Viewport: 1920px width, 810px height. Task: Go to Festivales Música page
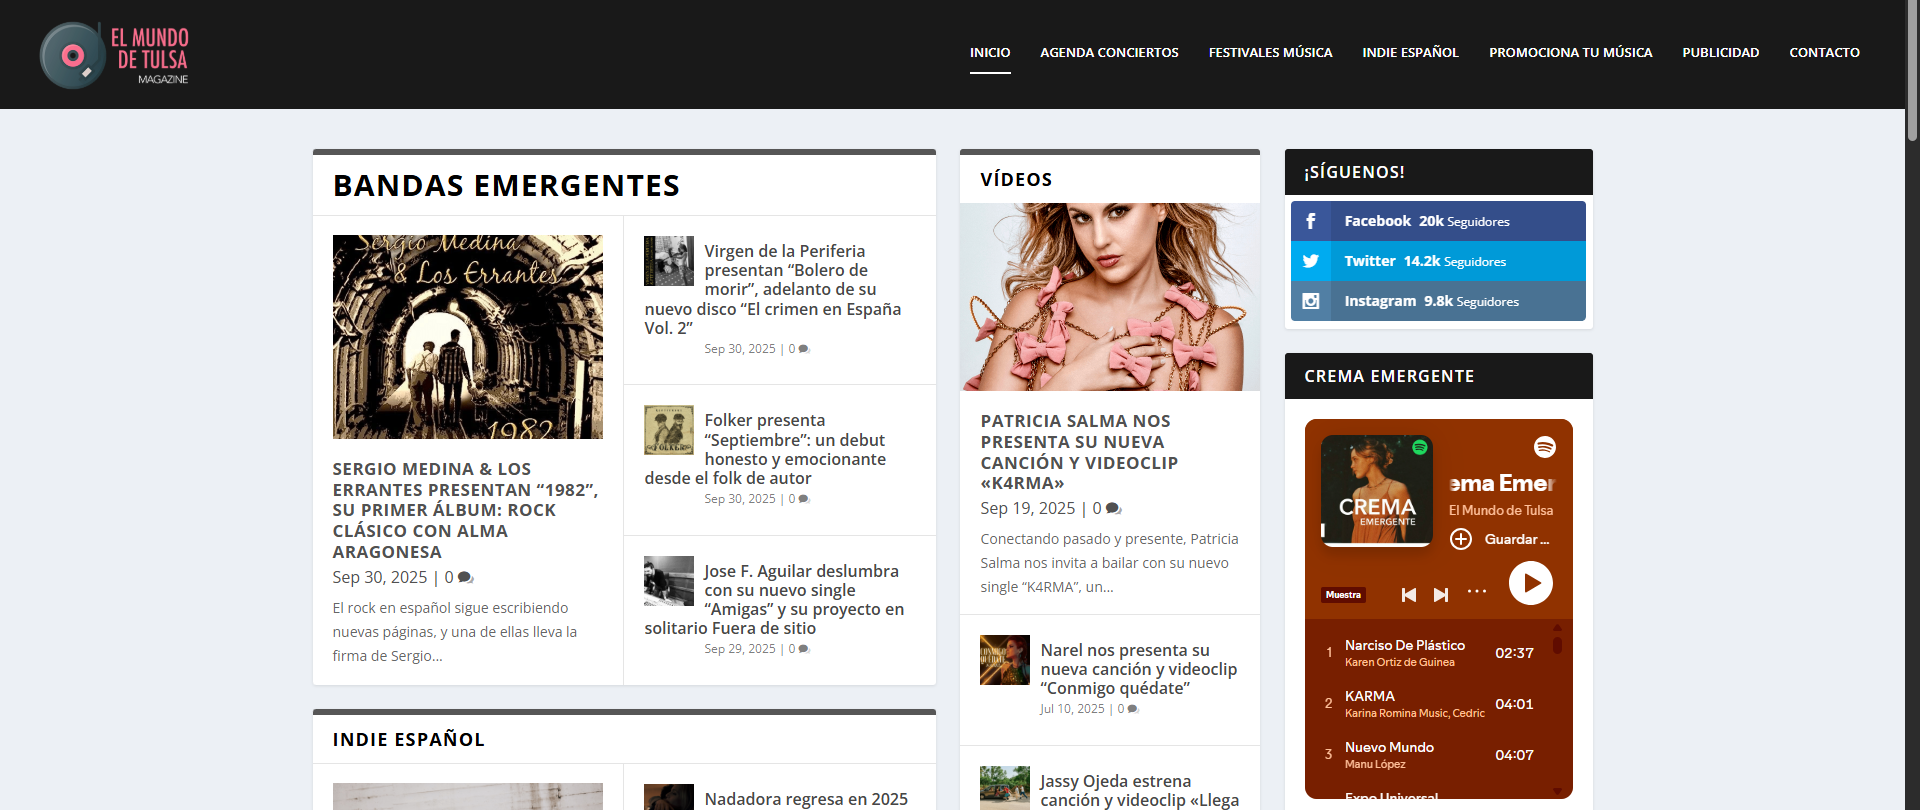(1270, 53)
